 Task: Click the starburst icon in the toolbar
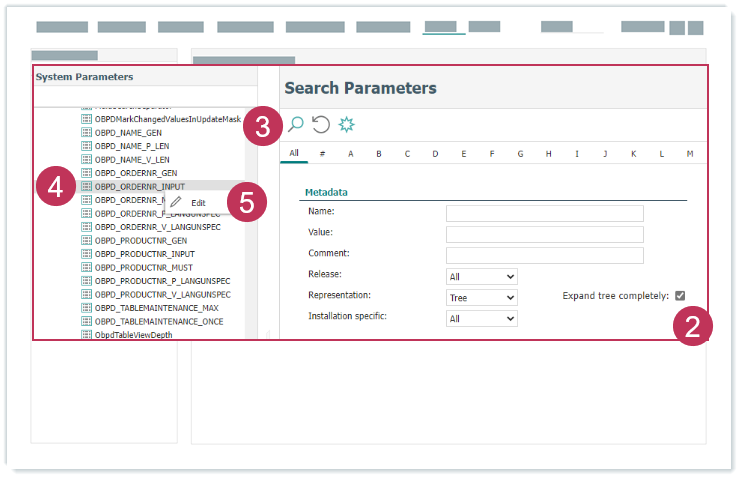(347, 124)
